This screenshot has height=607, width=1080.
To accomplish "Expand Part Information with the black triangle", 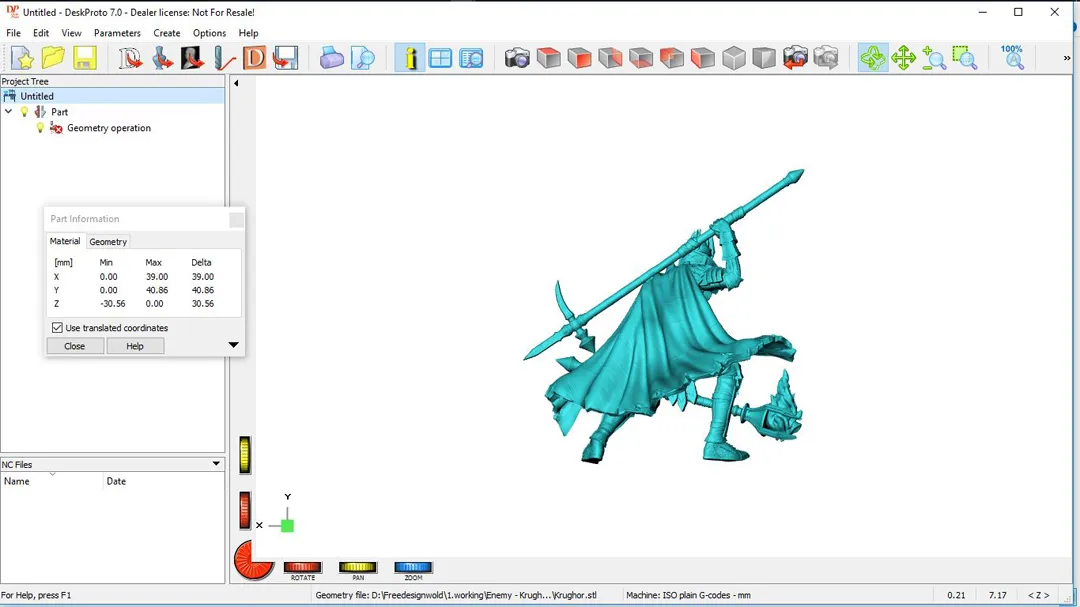I will click(233, 345).
